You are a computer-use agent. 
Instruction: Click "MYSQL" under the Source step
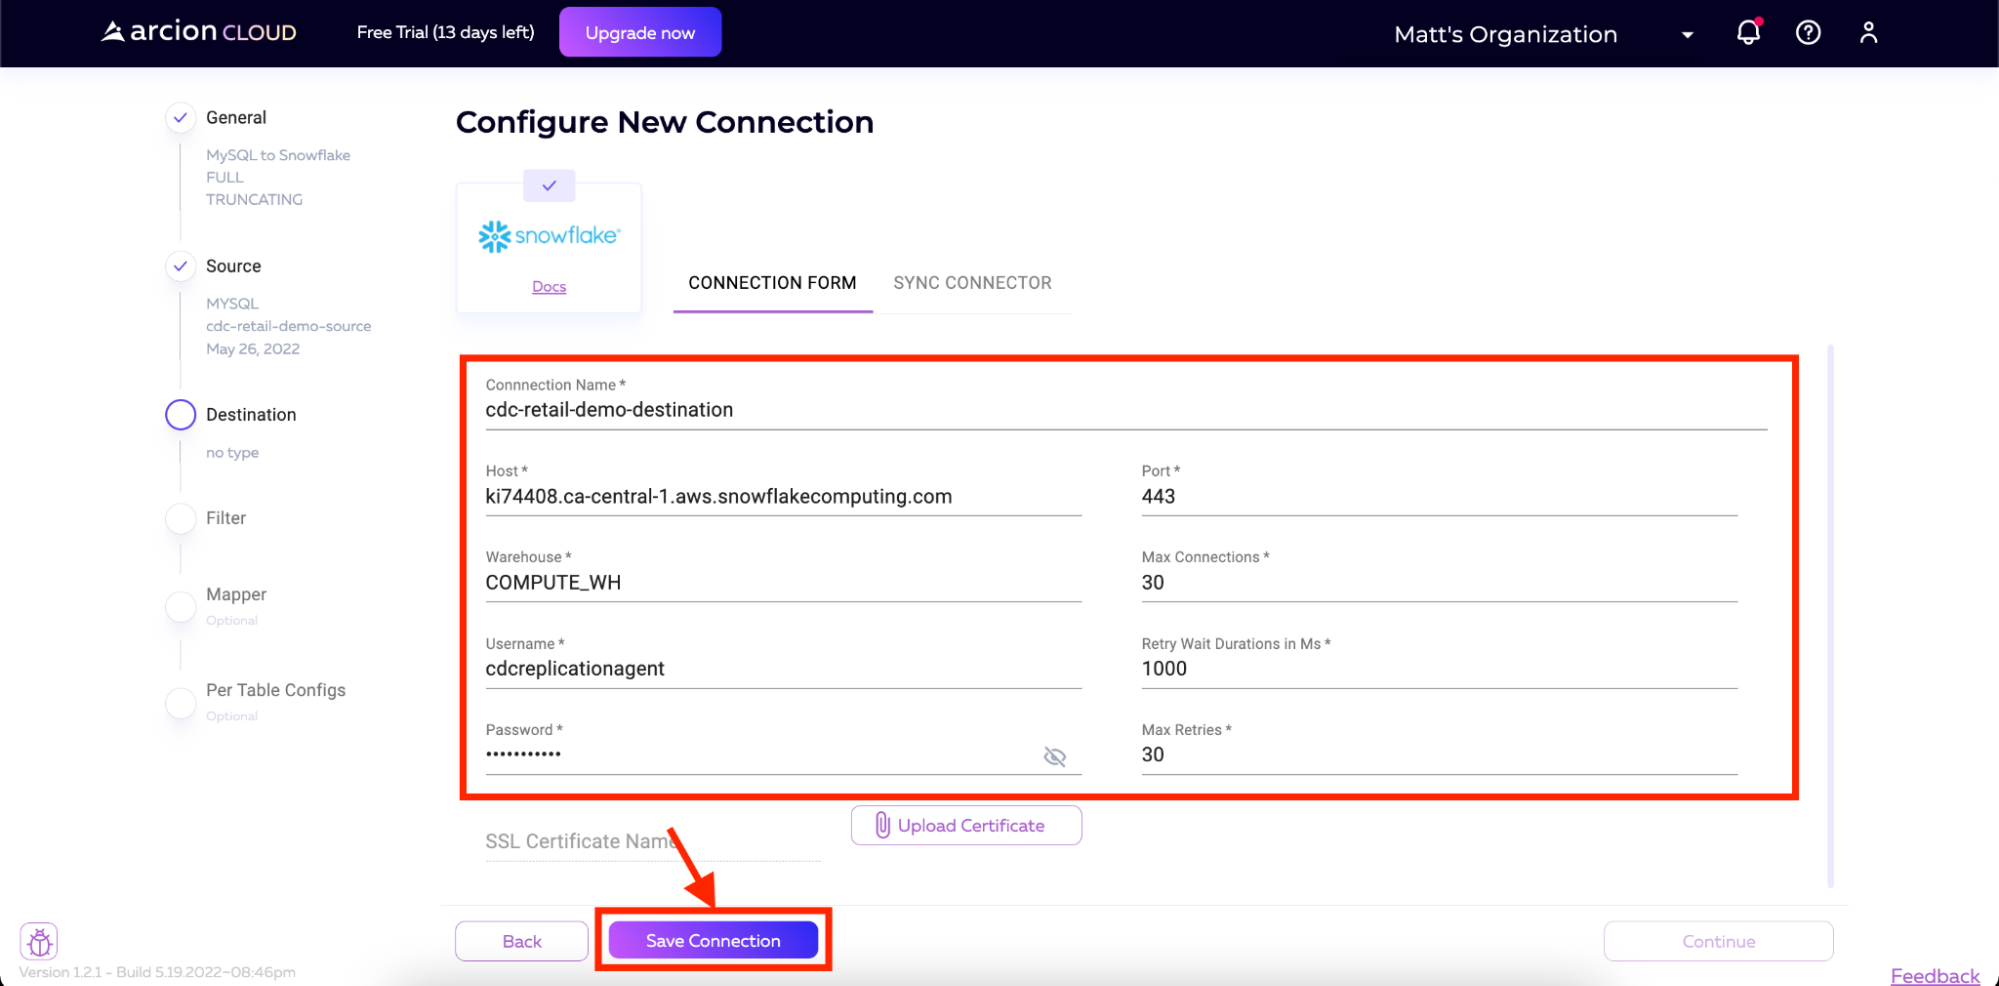click(232, 303)
